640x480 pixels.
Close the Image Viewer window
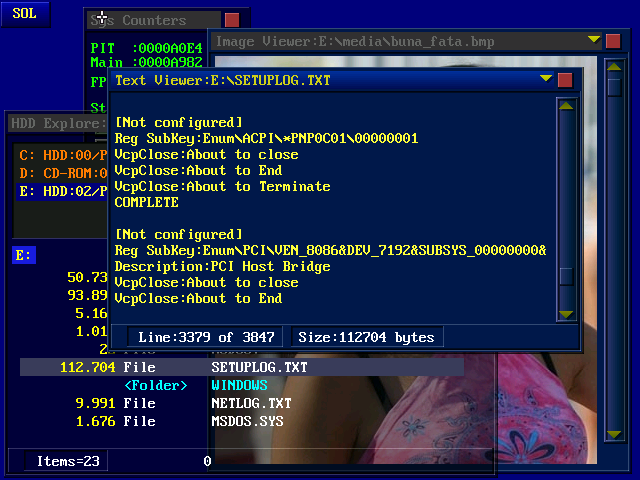[x=613, y=41]
